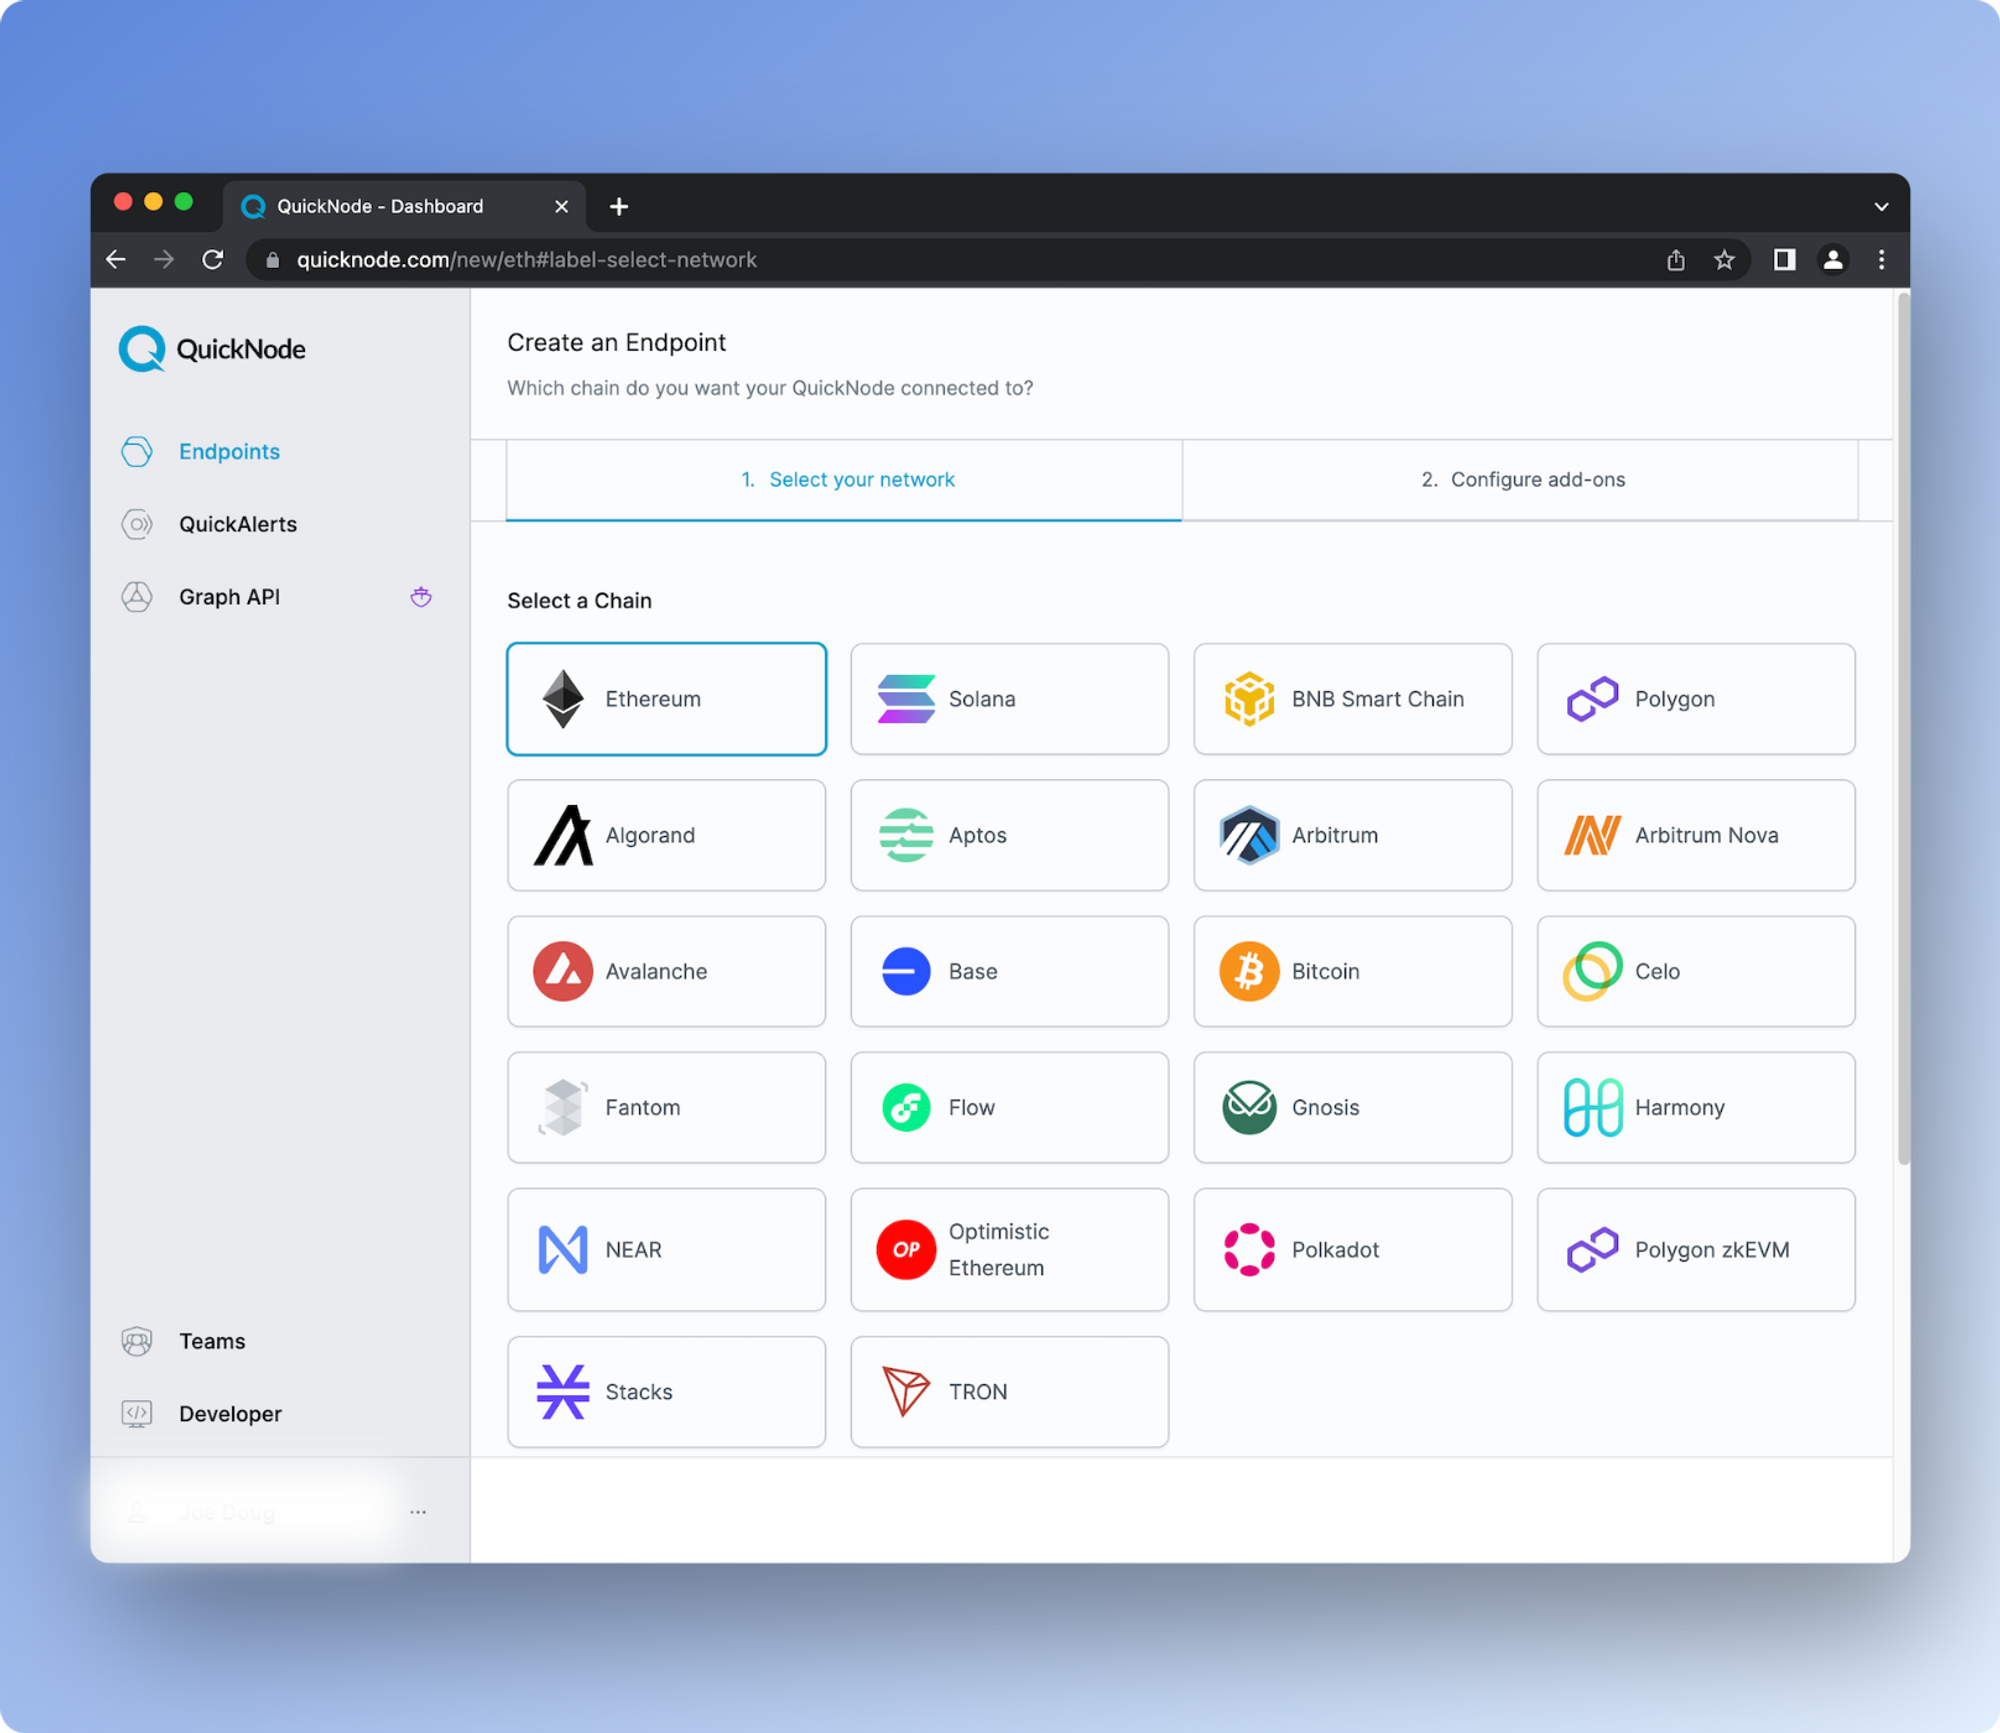Open Endpoints in the sidebar
This screenshot has height=1733, width=2000.
229,452
